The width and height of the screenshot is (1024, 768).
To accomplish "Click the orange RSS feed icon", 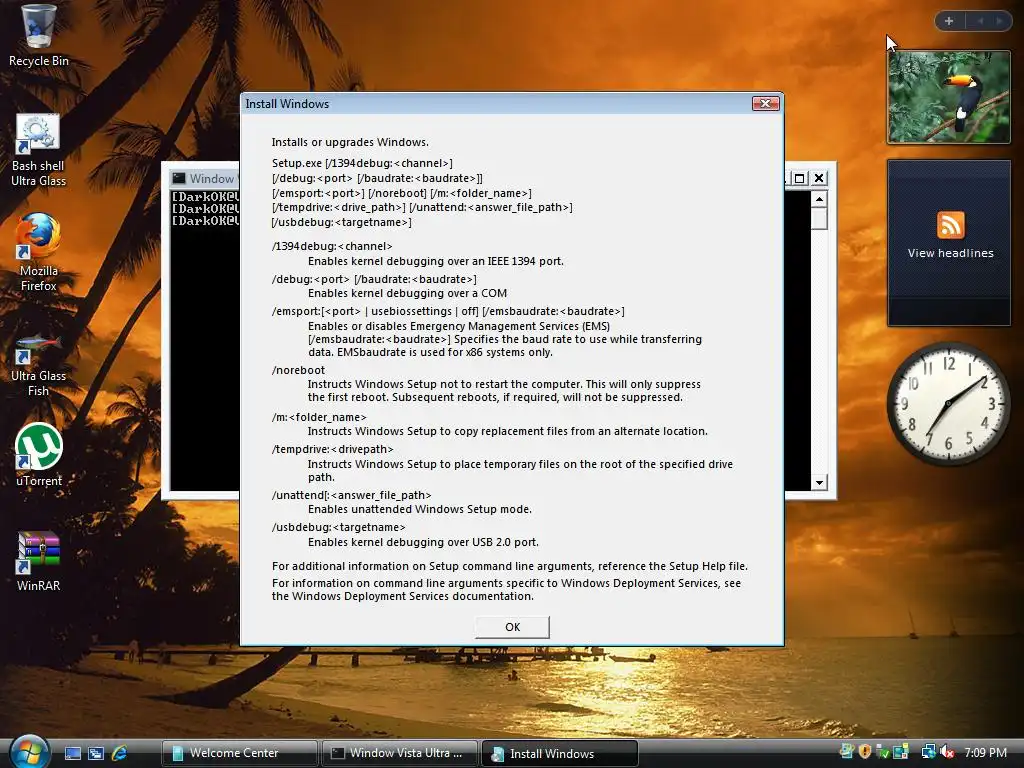I will tap(950, 225).
